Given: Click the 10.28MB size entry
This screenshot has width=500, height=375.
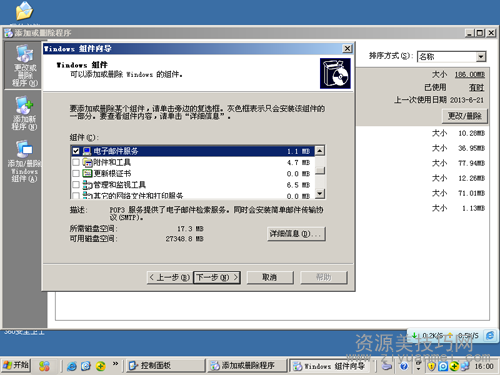Looking at the screenshot, I should (x=471, y=133).
